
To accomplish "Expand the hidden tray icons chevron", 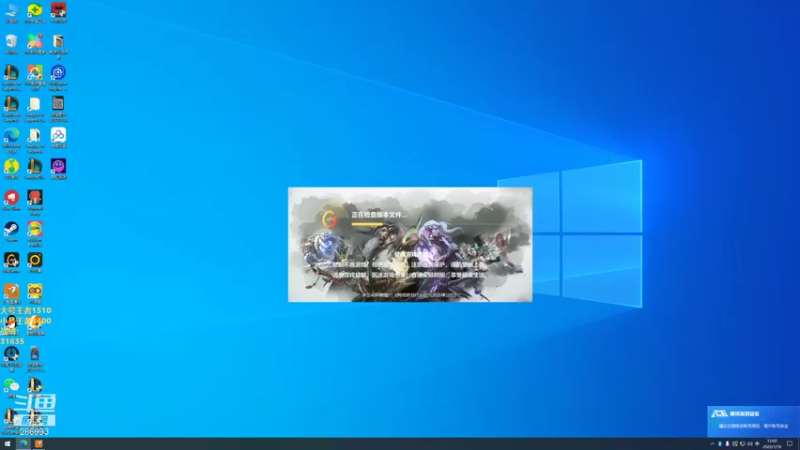I will click(x=712, y=444).
